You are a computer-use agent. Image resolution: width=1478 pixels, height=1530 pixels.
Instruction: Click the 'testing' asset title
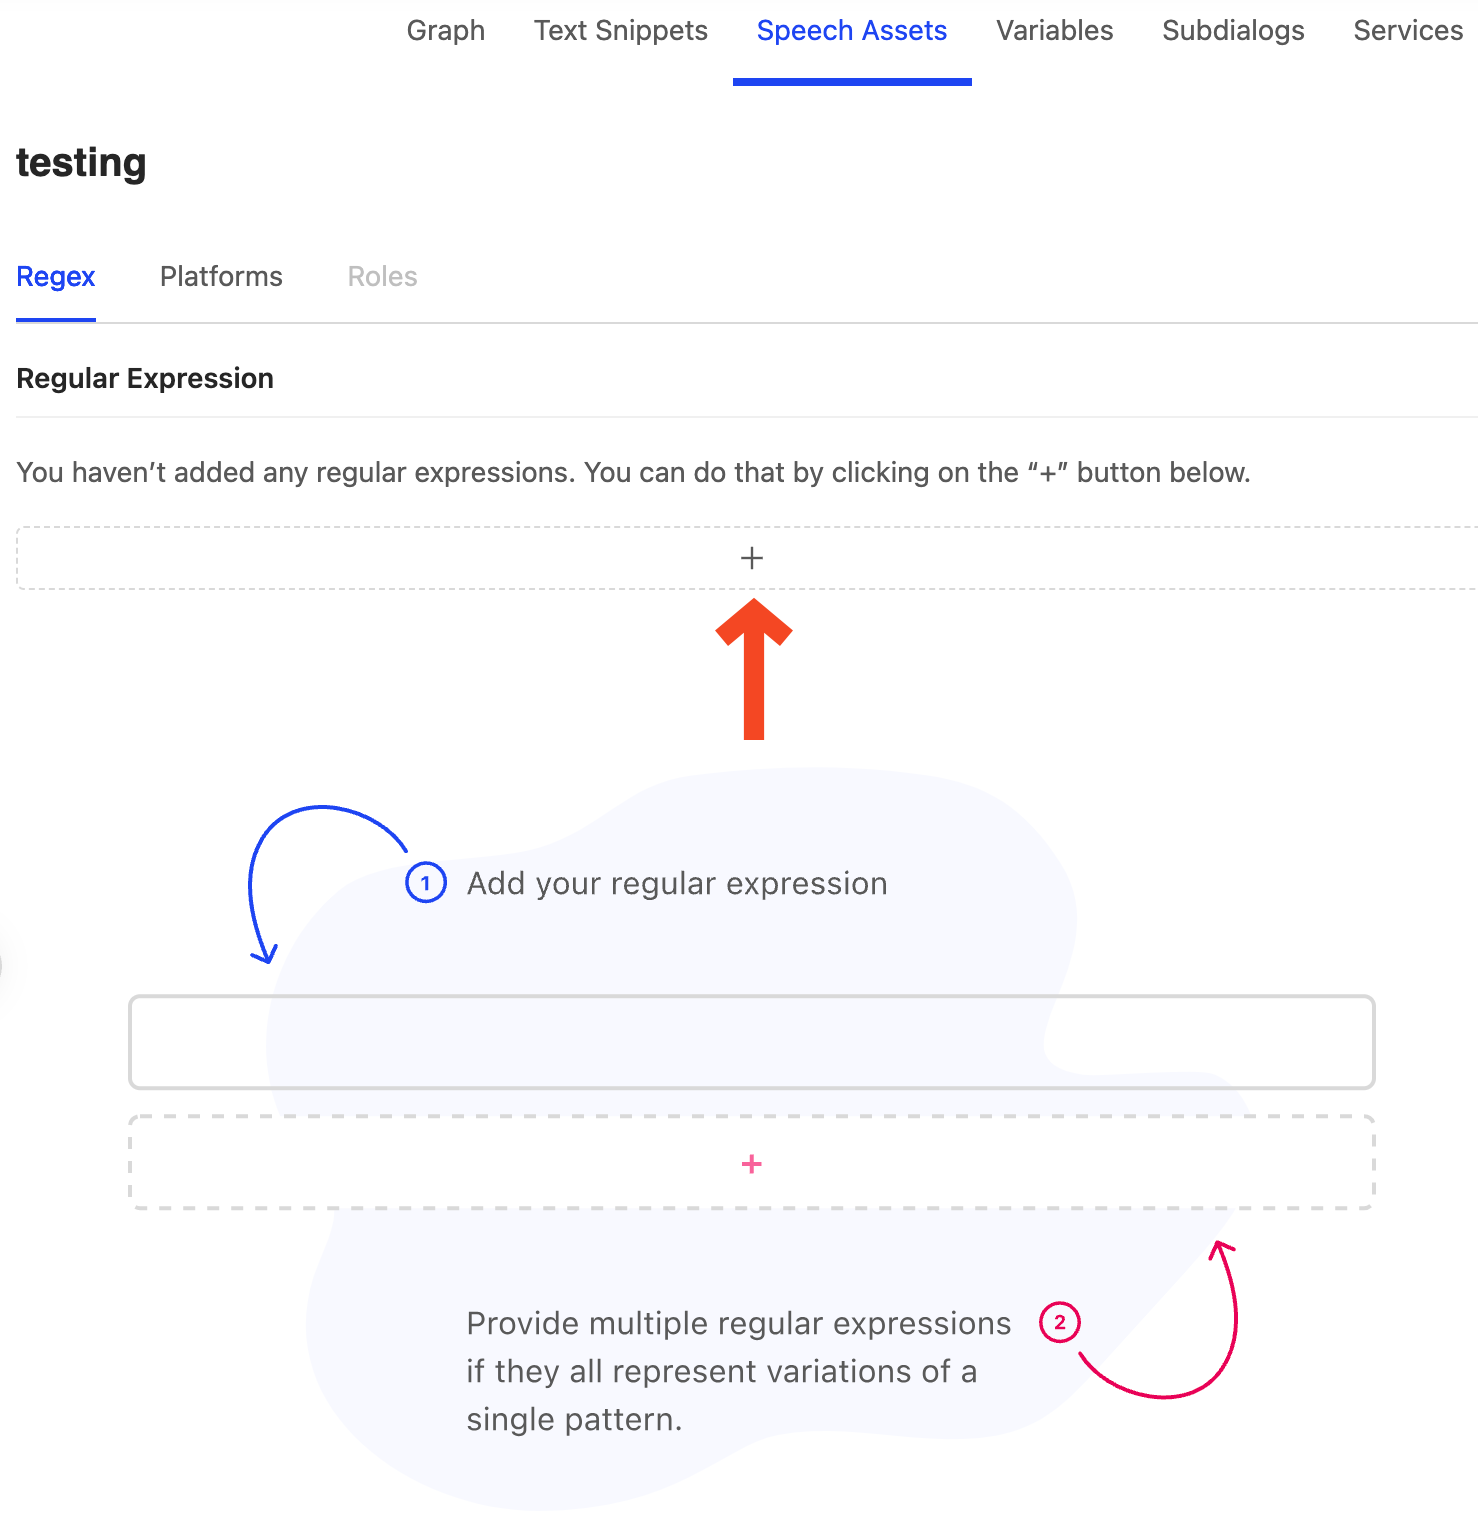pos(81,163)
